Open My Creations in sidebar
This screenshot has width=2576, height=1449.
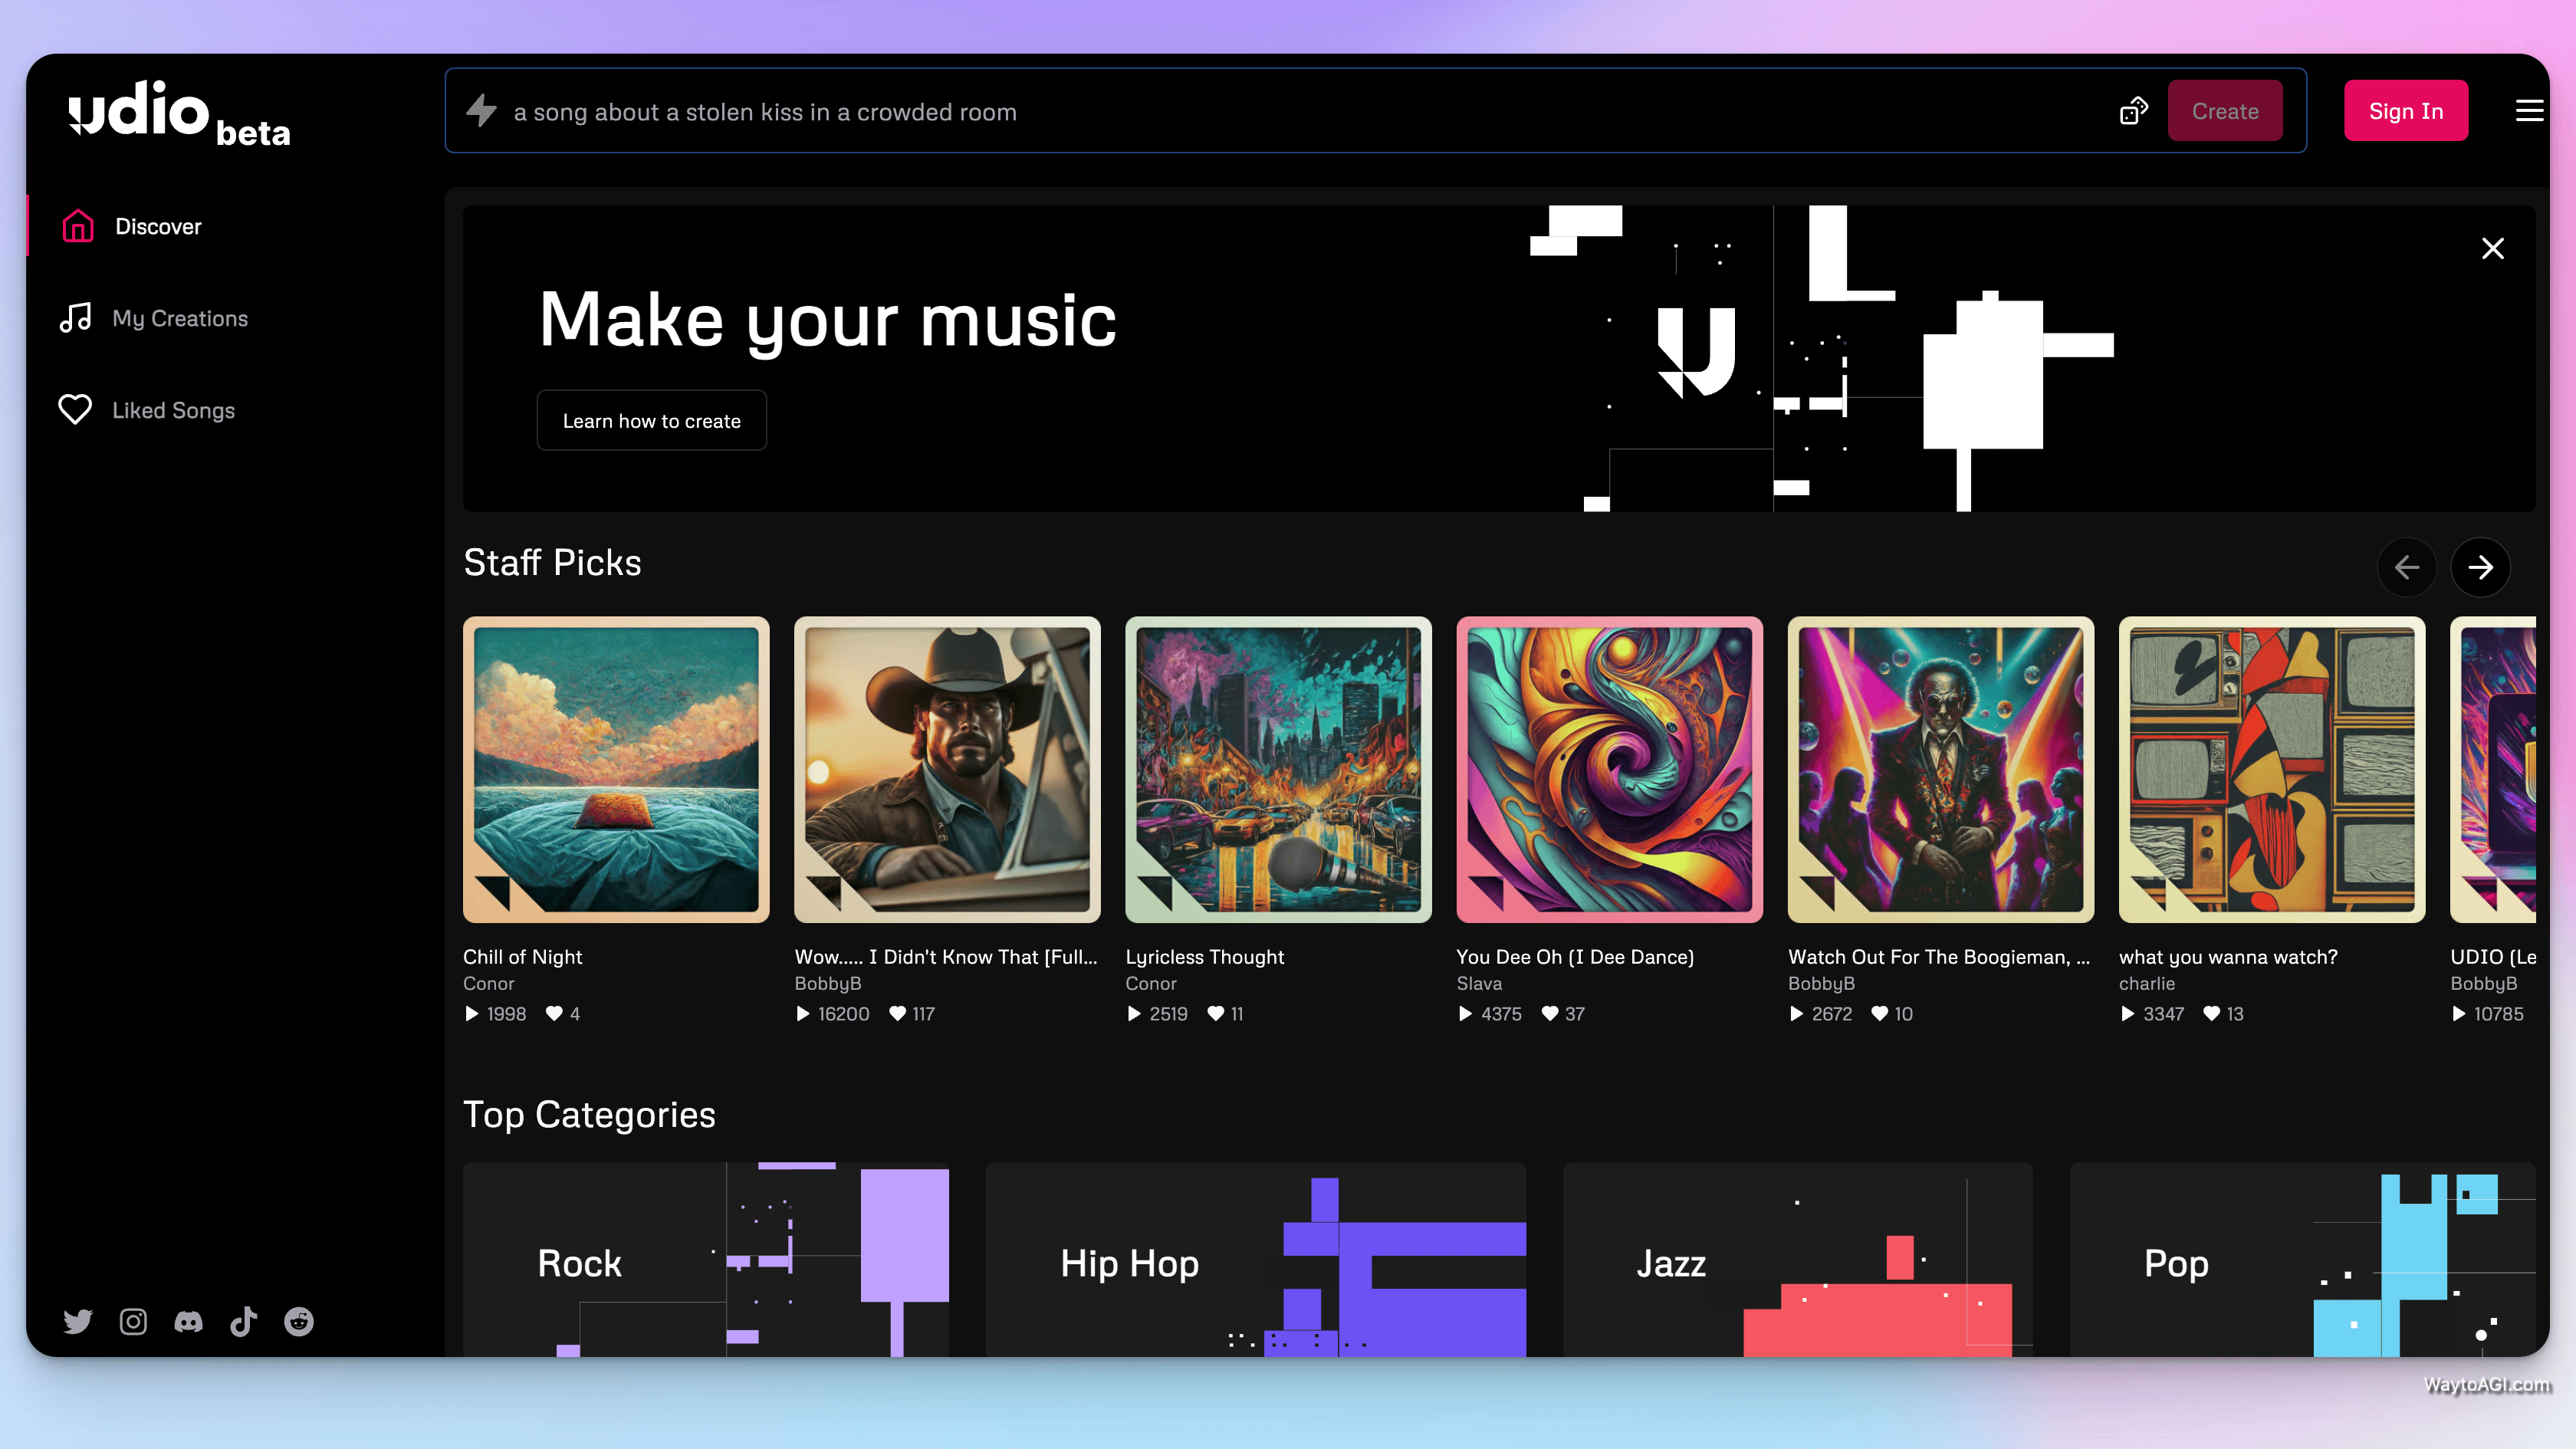[179, 318]
